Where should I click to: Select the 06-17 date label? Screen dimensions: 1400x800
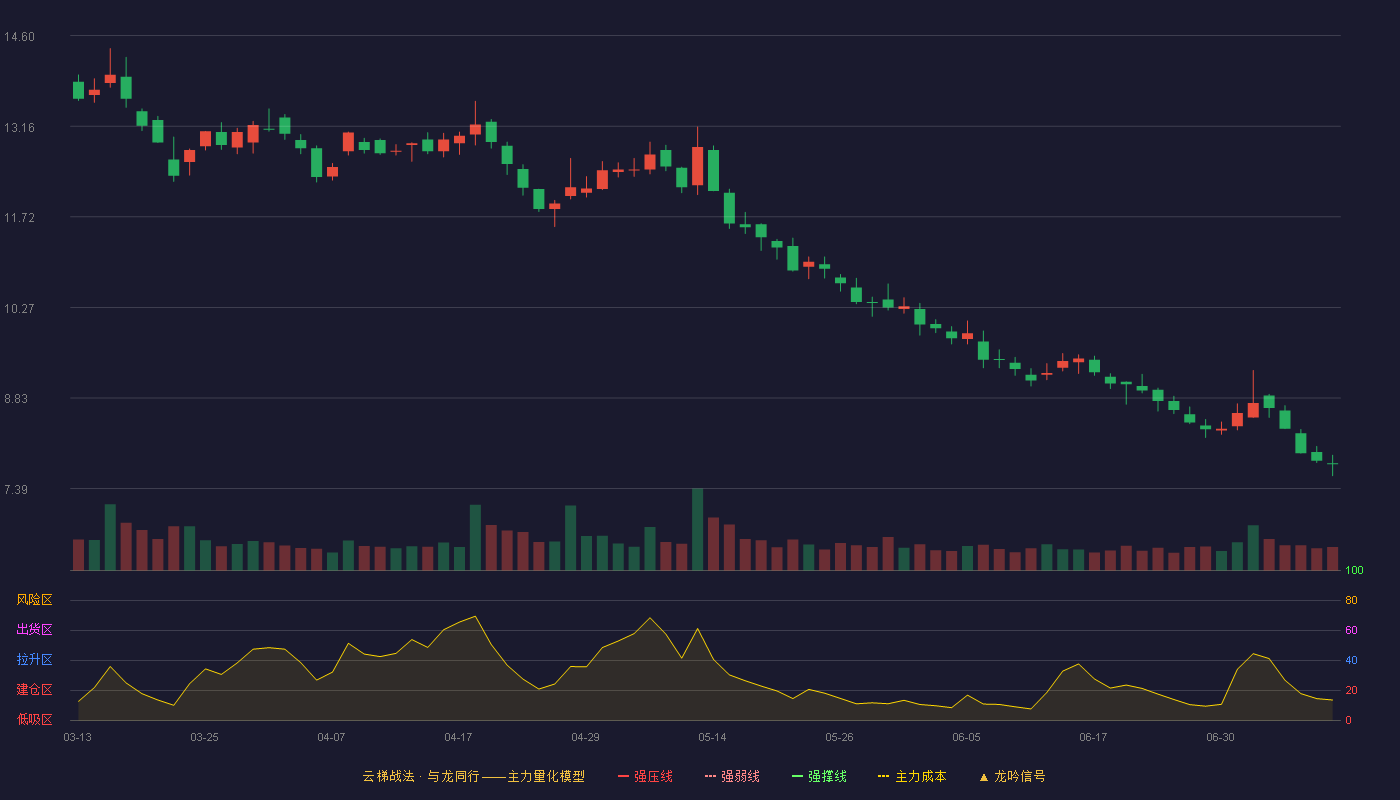click(1093, 737)
